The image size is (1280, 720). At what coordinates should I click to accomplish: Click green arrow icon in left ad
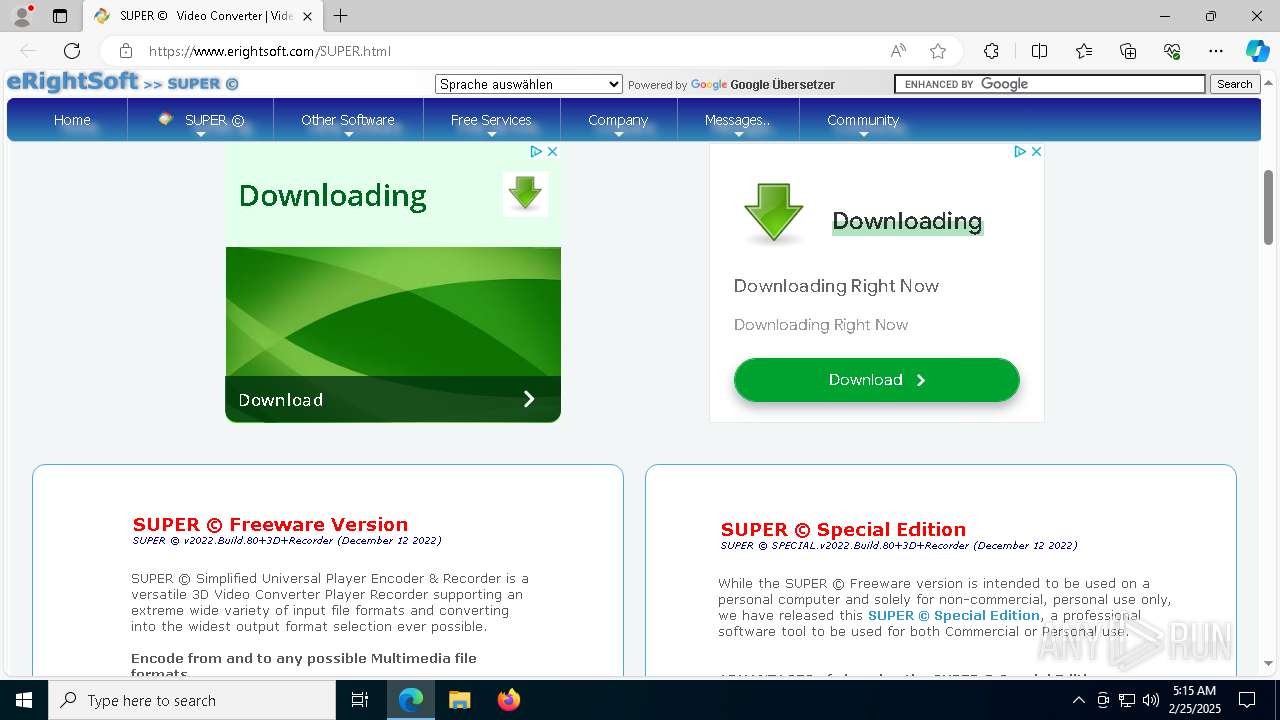click(525, 193)
